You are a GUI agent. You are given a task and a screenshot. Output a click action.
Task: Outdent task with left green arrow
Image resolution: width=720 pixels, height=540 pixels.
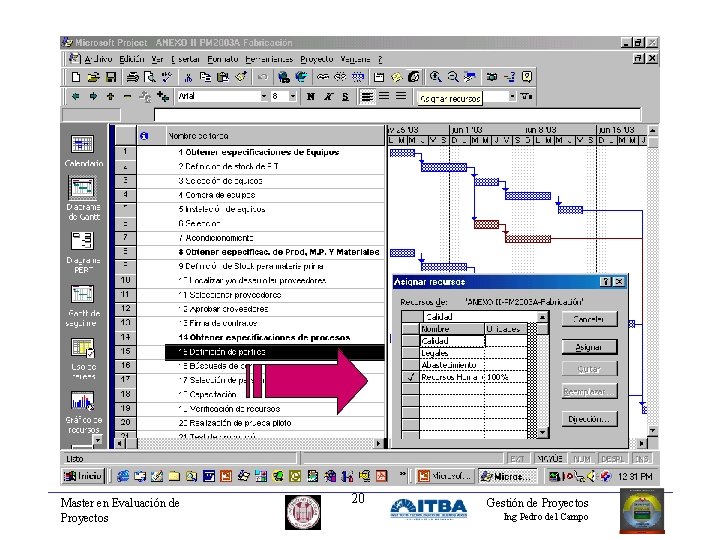click(x=76, y=96)
